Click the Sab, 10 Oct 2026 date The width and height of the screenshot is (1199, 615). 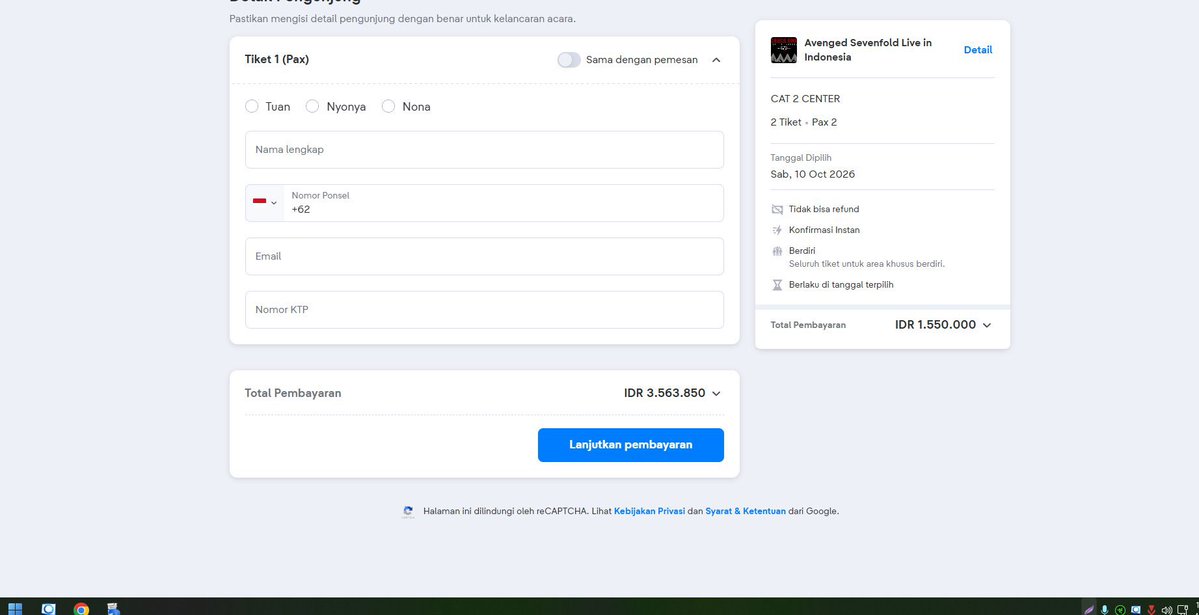[x=813, y=174]
